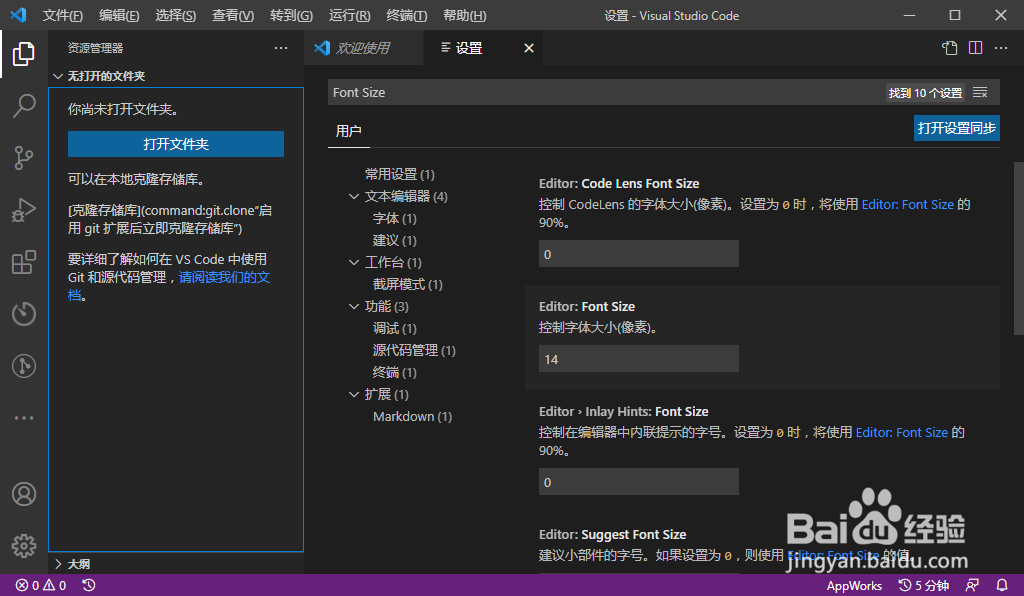
Task: Open the Manage gear icon
Action: [24, 546]
